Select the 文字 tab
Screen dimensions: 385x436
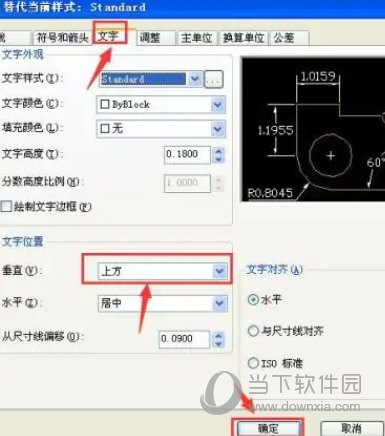click(109, 36)
